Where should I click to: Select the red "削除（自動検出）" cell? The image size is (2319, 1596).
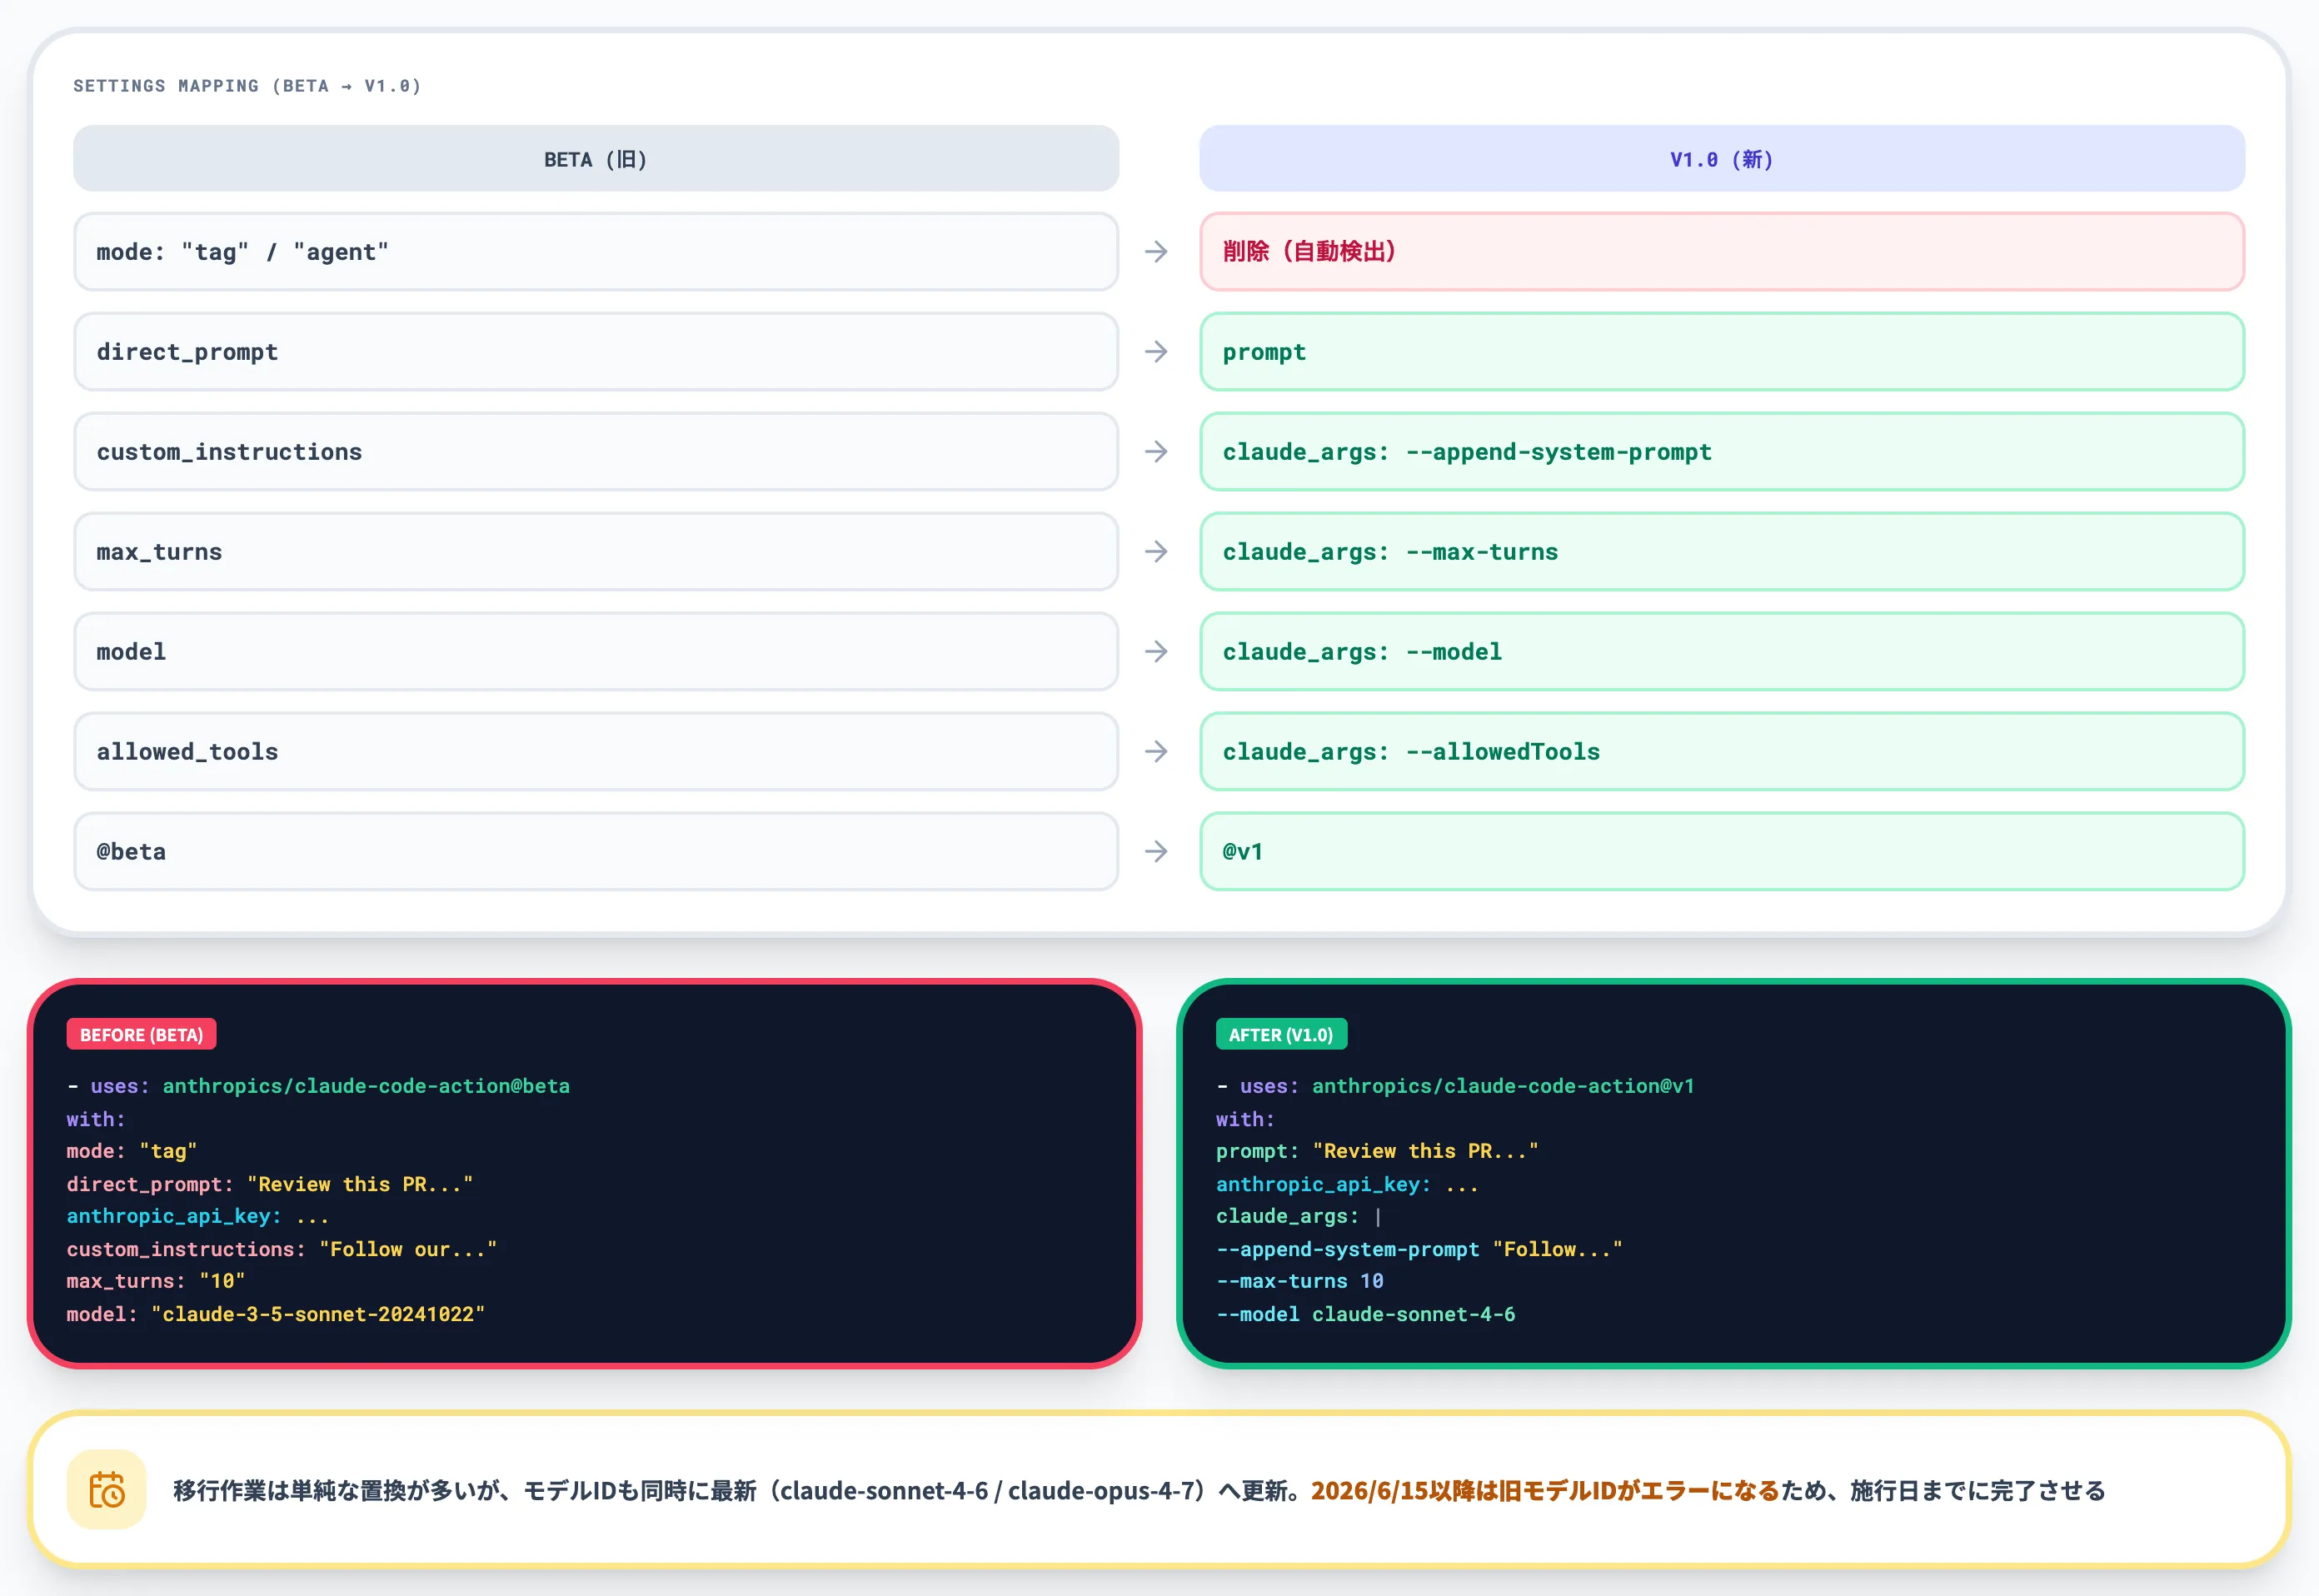click(1722, 252)
